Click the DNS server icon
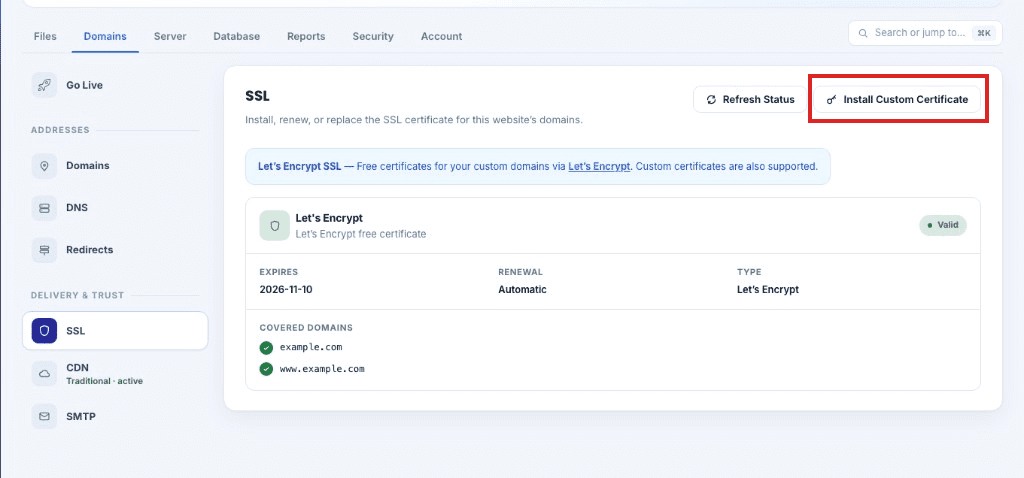1024x478 pixels. click(x=44, y=208)
